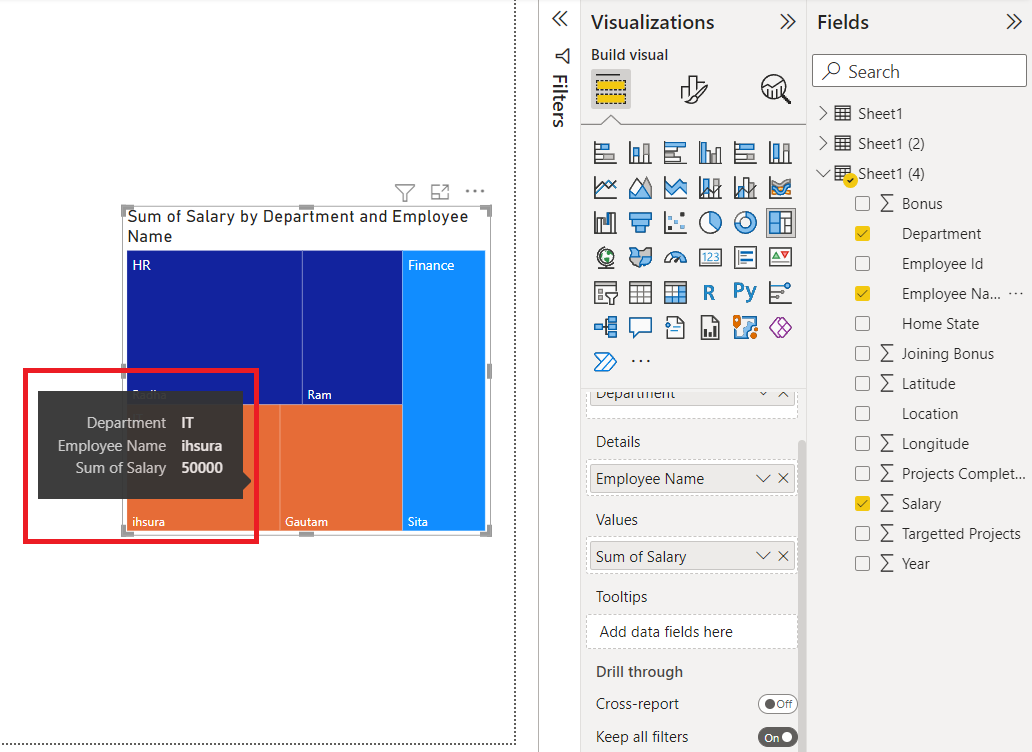Select the Power Apps visual

coord(780,327)
